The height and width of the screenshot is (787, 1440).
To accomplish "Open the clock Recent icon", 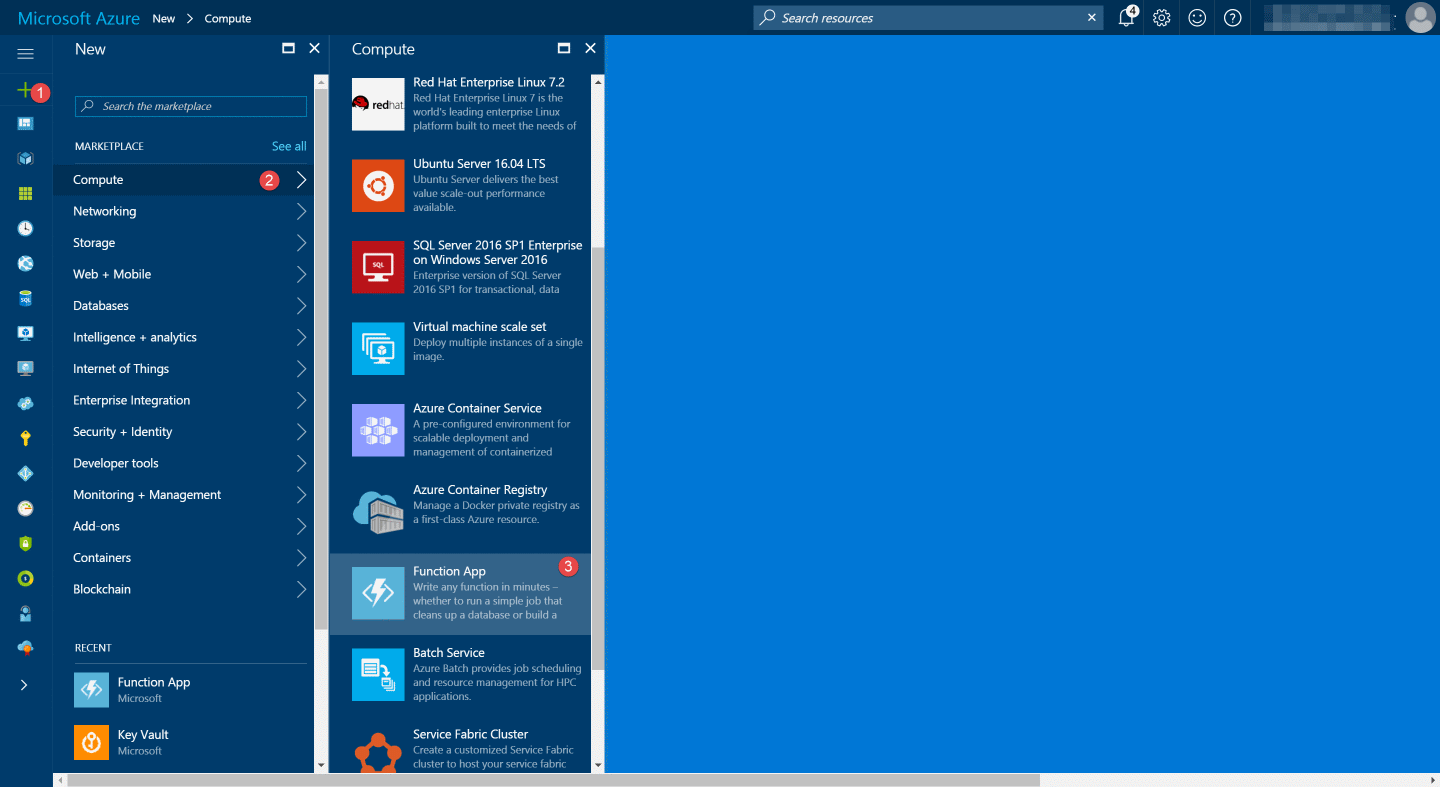I will point(25,228).
